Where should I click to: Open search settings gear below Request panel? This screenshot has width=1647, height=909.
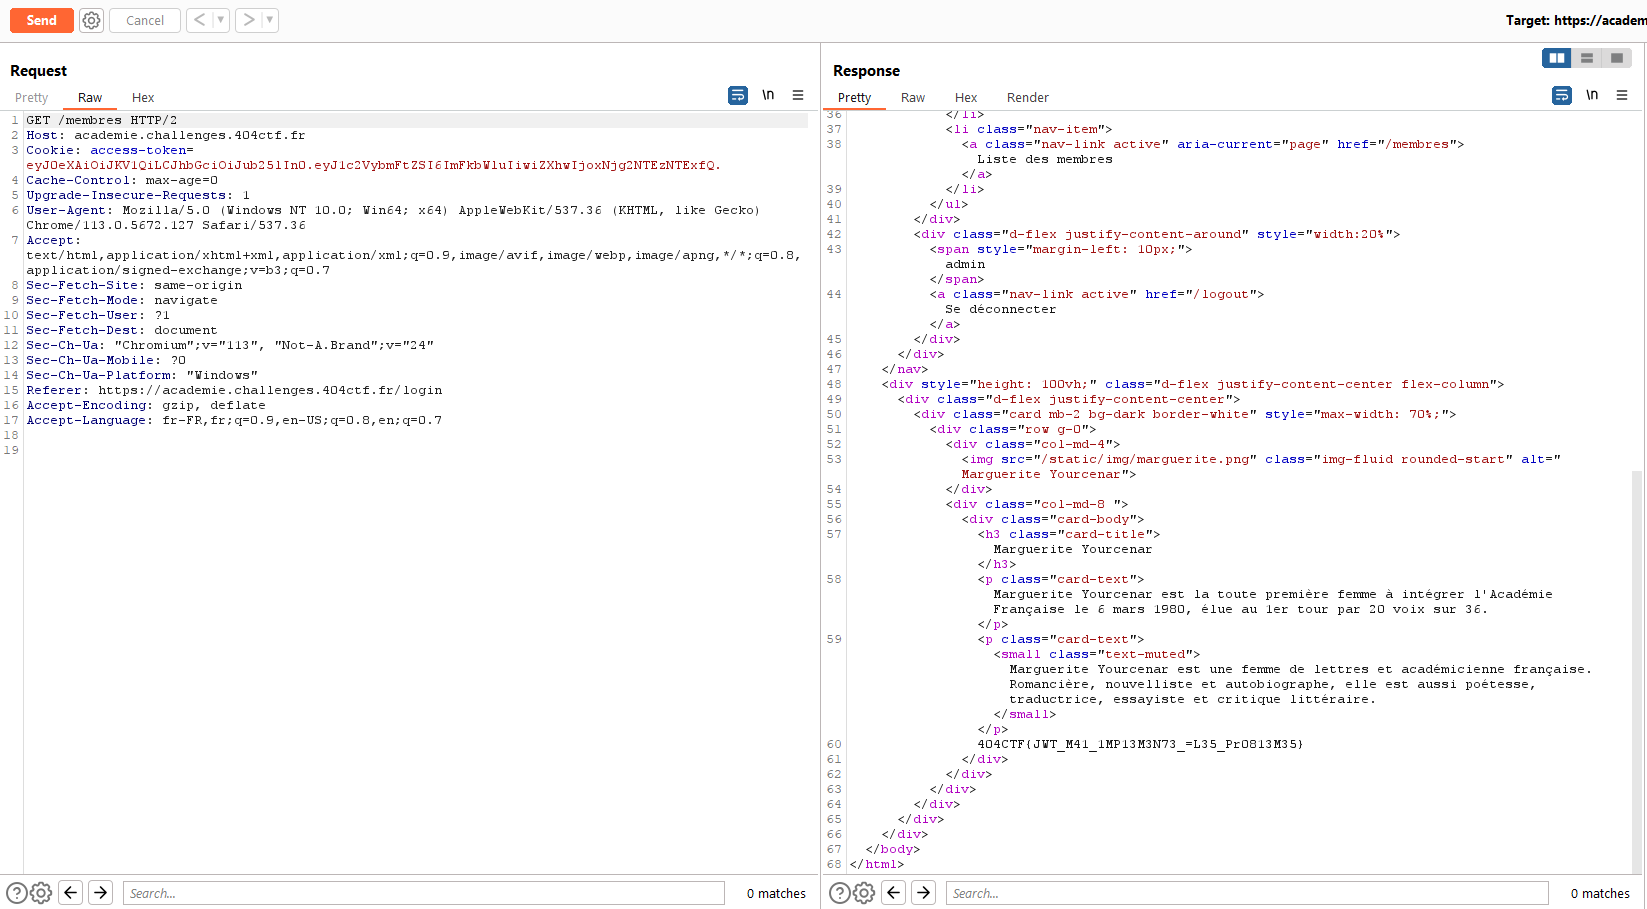41,893
